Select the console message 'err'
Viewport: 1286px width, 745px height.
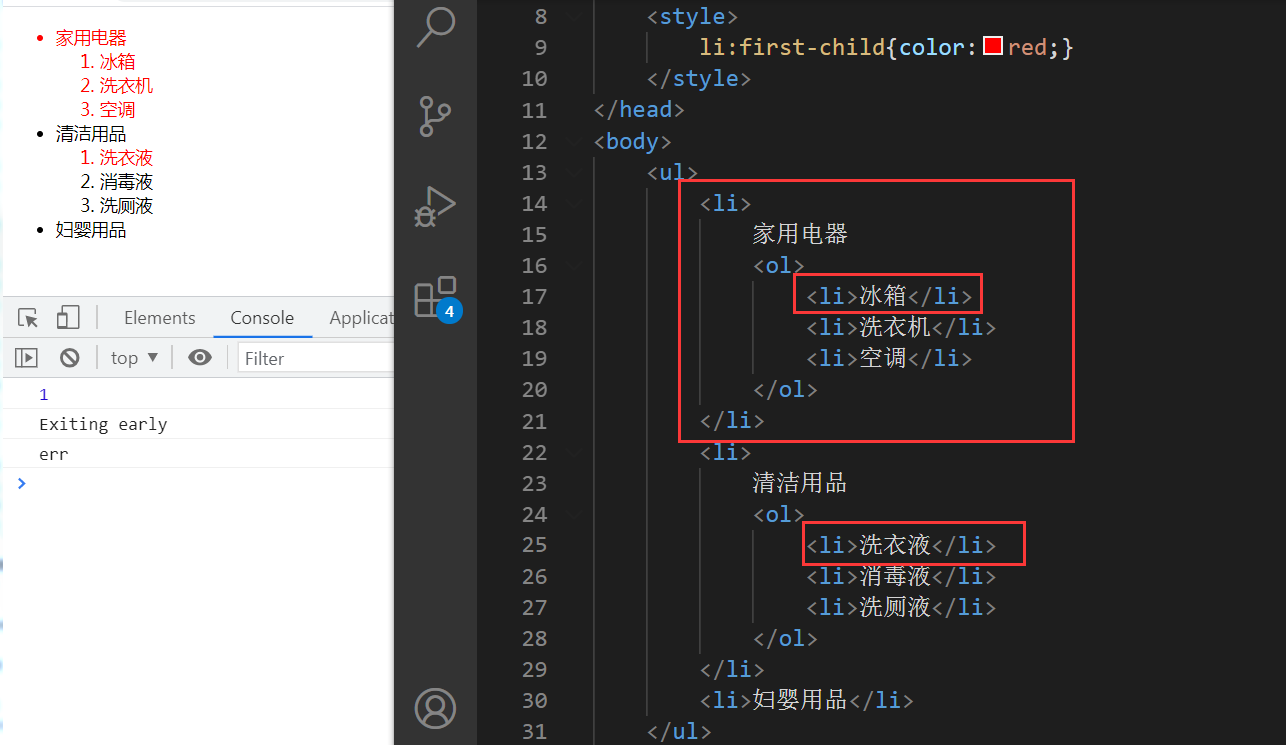coord(53,454)
